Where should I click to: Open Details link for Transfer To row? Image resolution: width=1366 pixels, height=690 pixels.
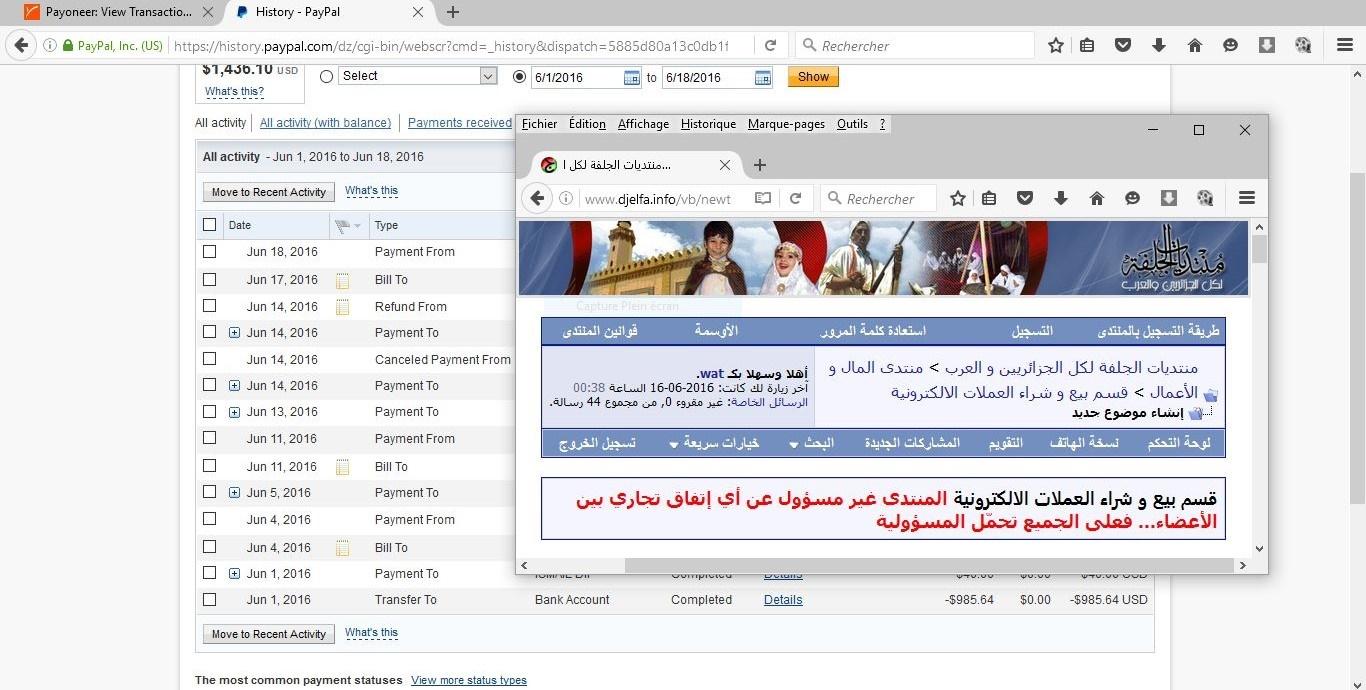(783, 600)
